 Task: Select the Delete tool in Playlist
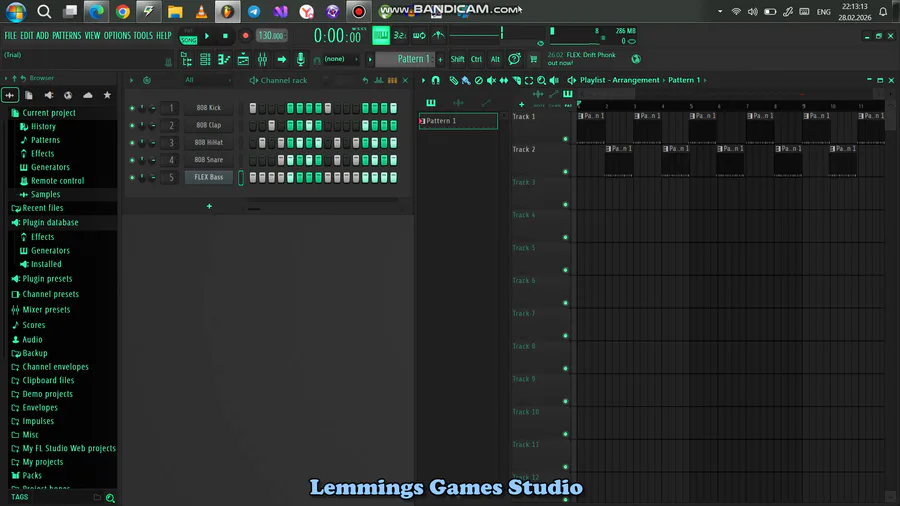[479, 80]
